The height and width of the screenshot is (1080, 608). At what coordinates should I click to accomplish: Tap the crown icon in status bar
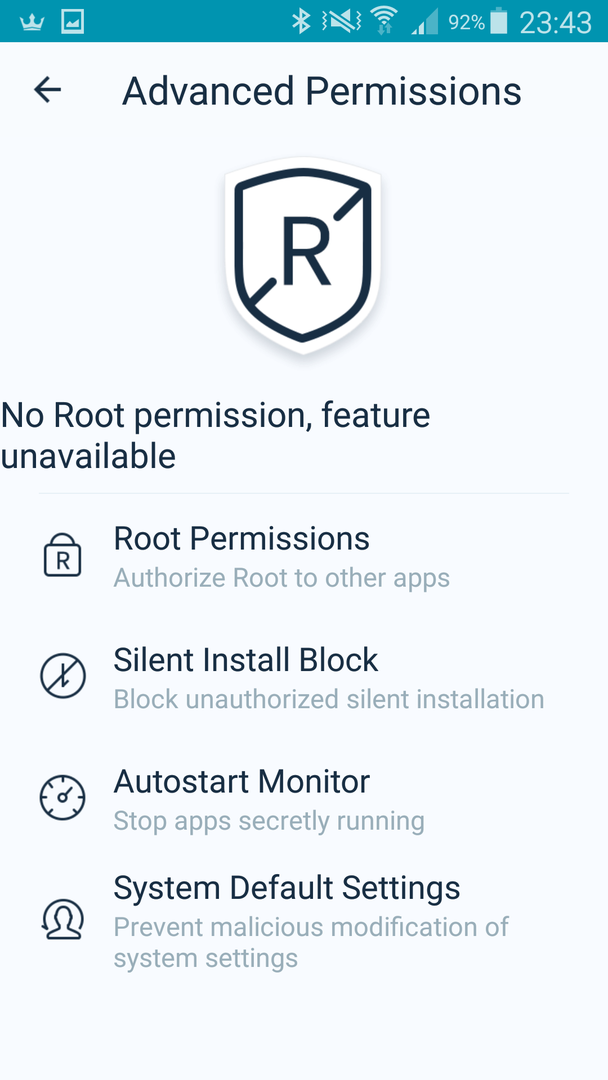point(32,22)
